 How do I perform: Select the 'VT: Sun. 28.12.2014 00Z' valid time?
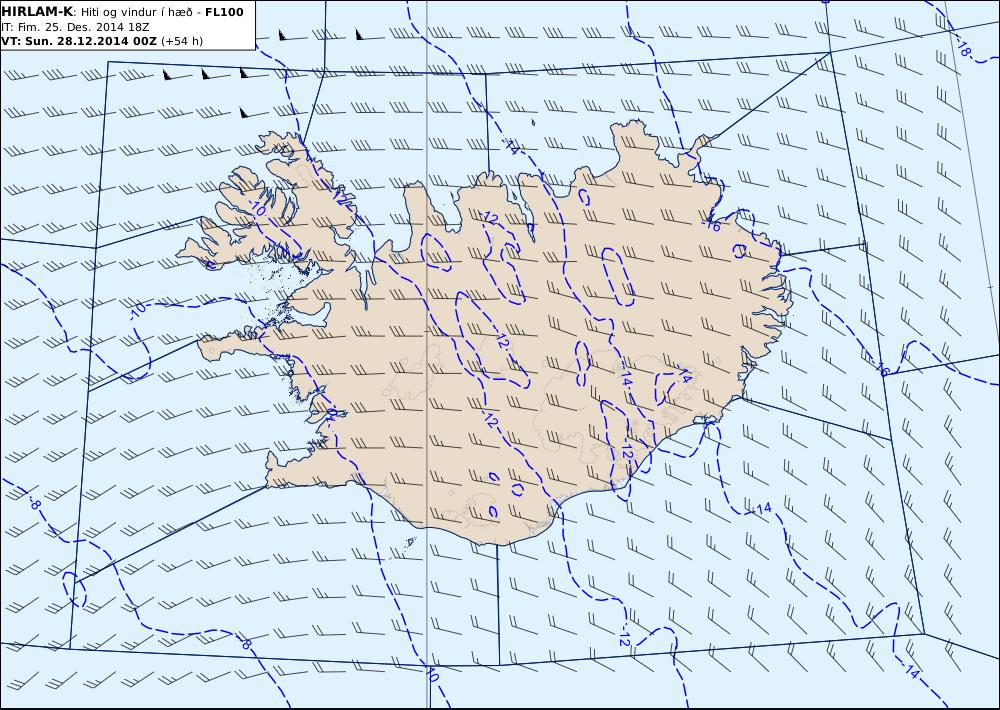(x=78, y=41)
